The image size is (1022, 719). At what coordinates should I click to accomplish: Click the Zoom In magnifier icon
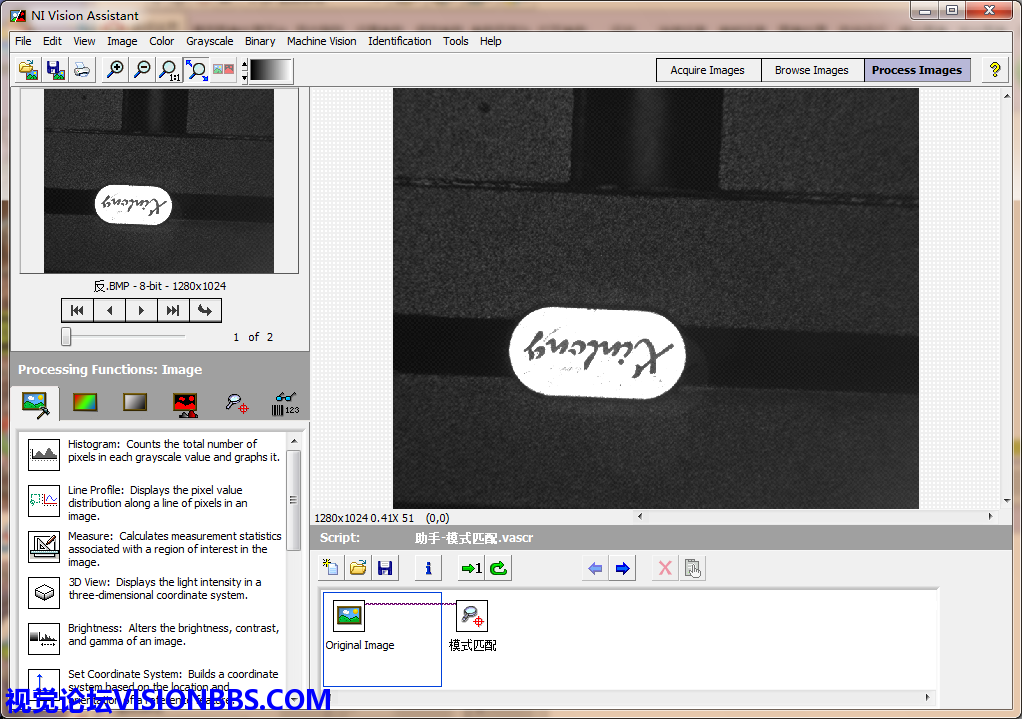[x=116, y=70]
